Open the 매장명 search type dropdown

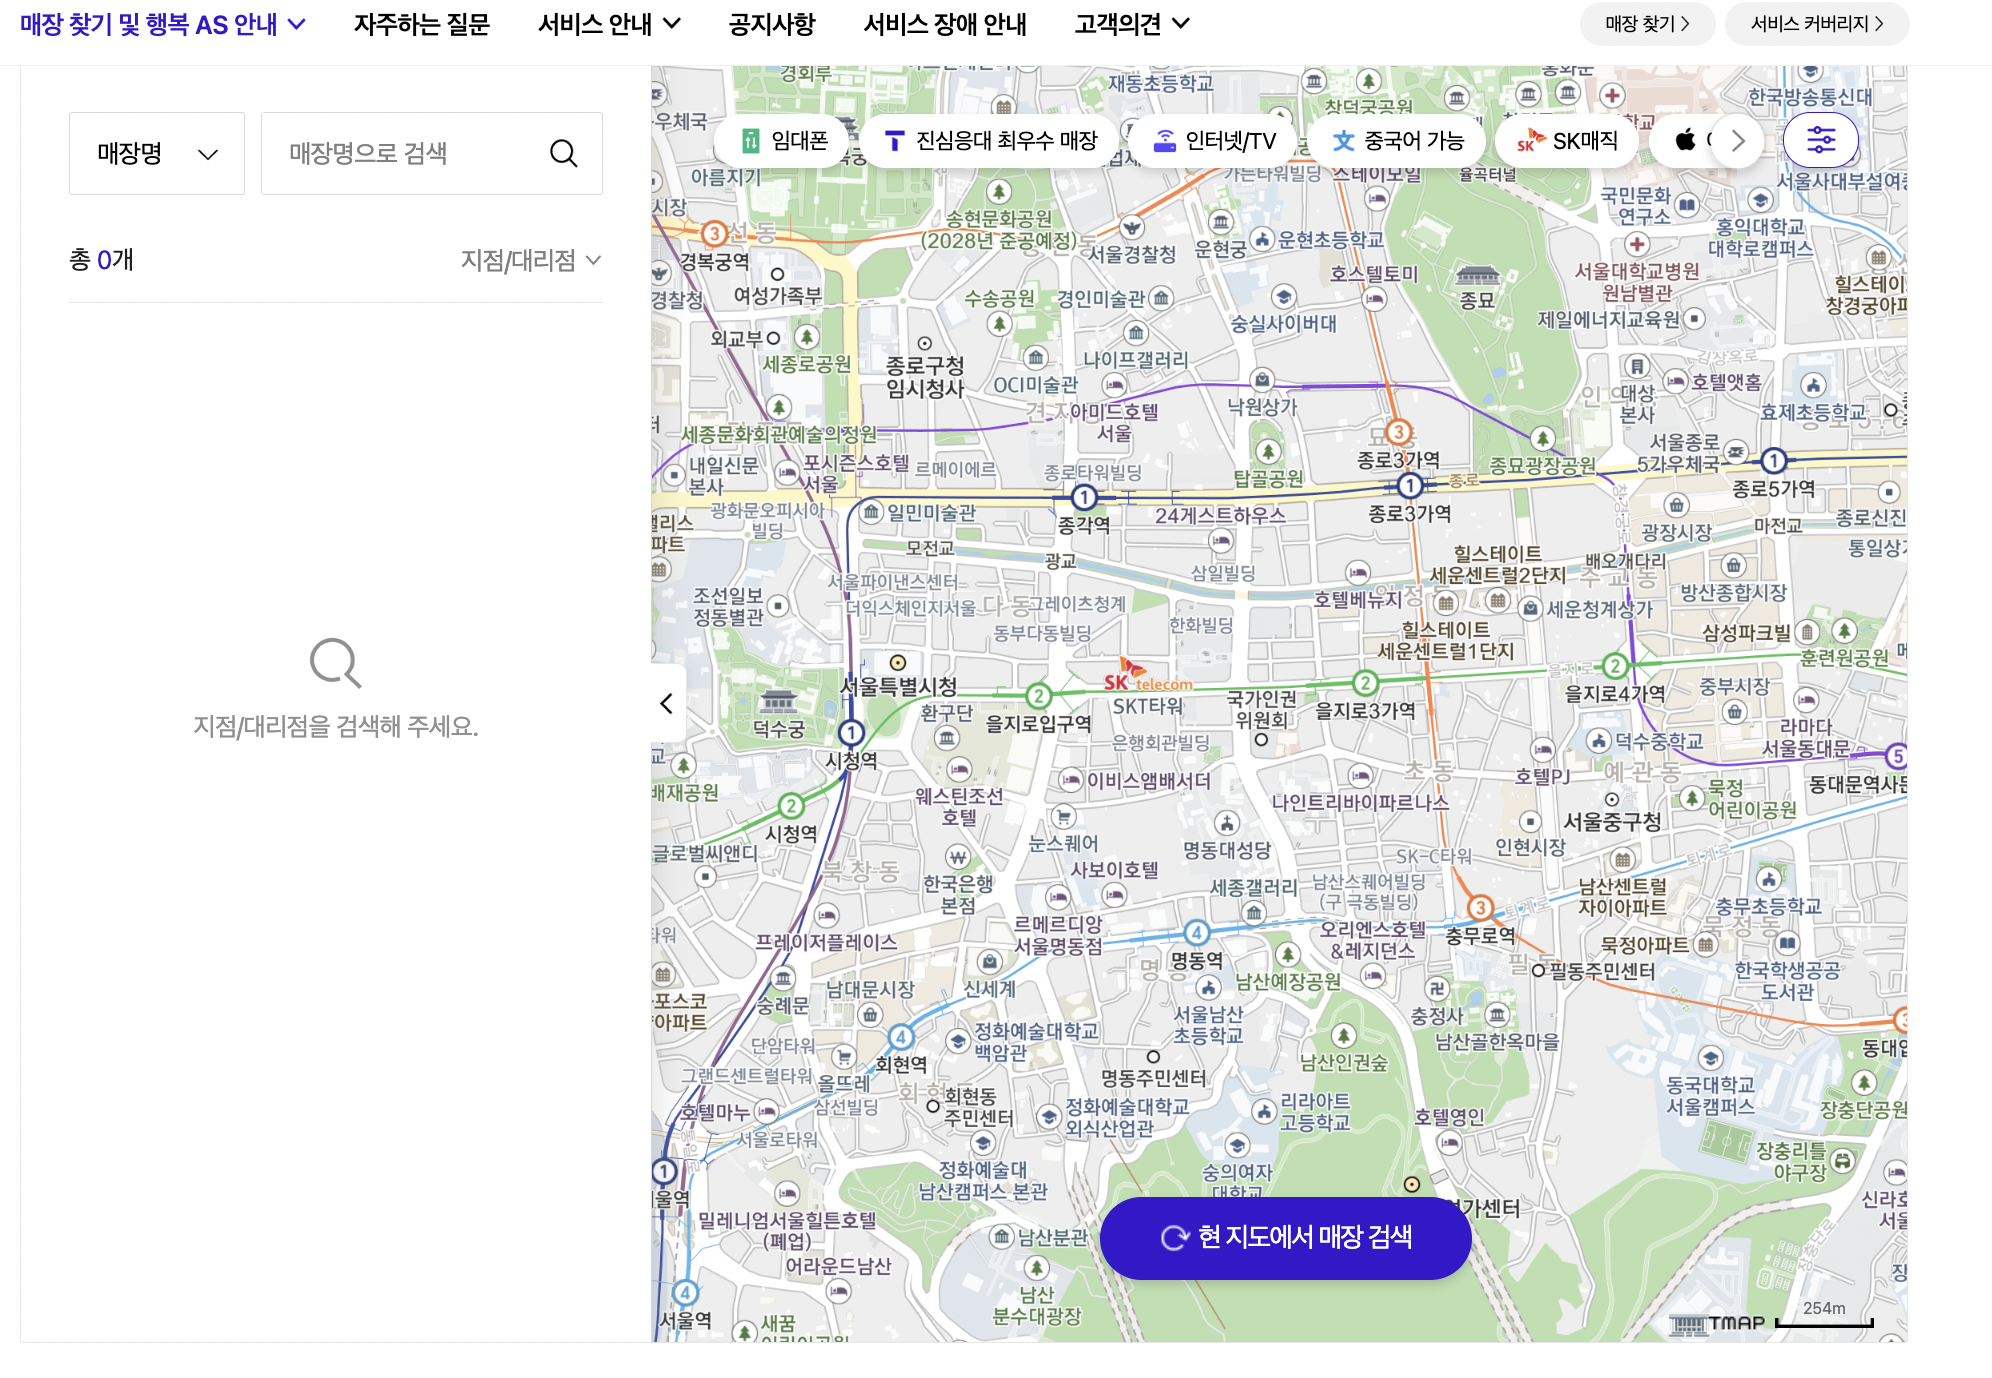coord(157,153)
